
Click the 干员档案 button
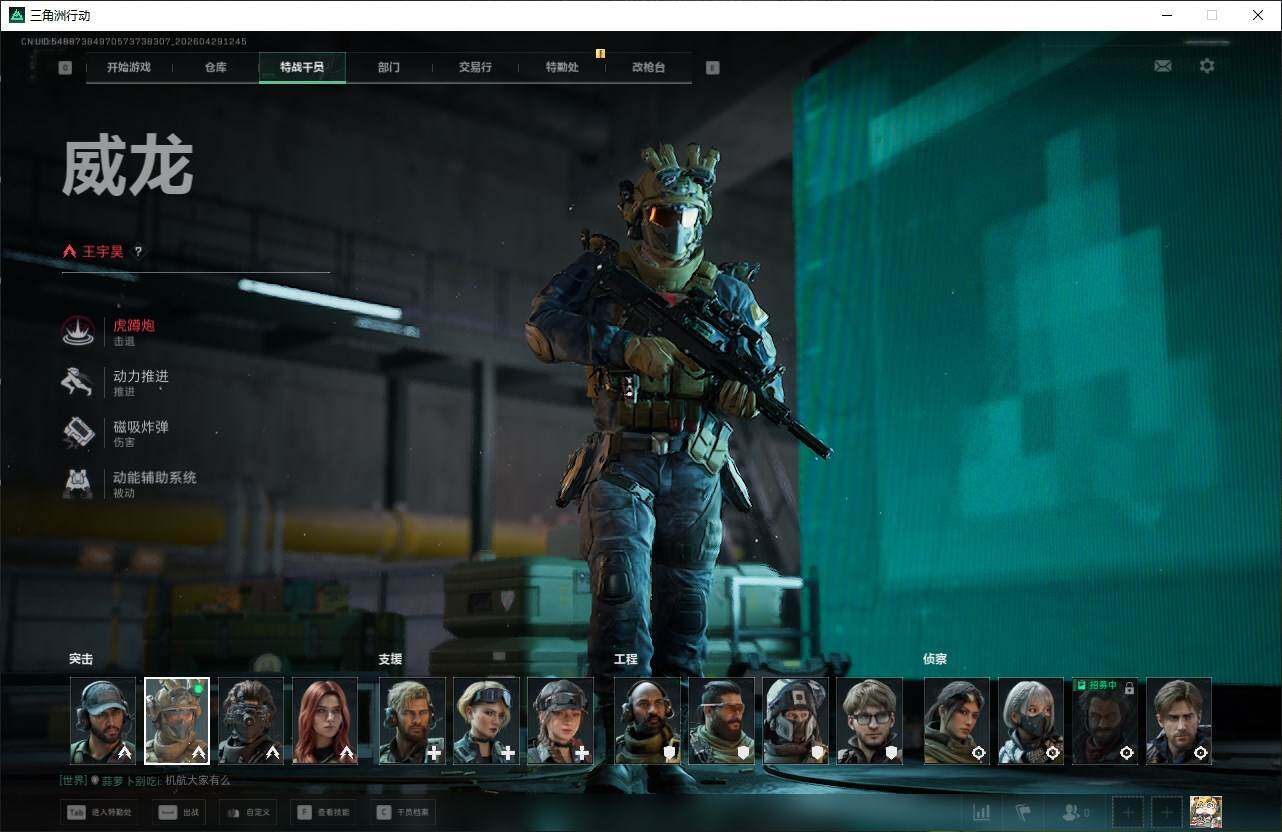[x=401, y=812]
